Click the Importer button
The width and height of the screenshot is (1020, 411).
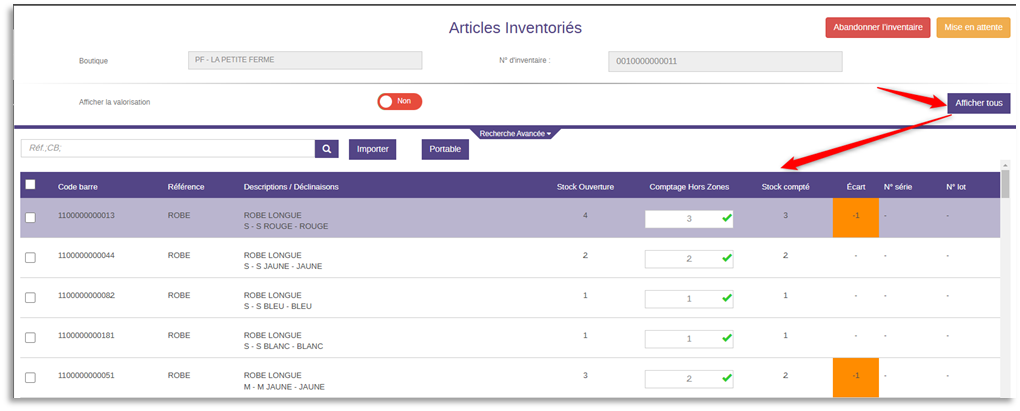click(373, 149)
